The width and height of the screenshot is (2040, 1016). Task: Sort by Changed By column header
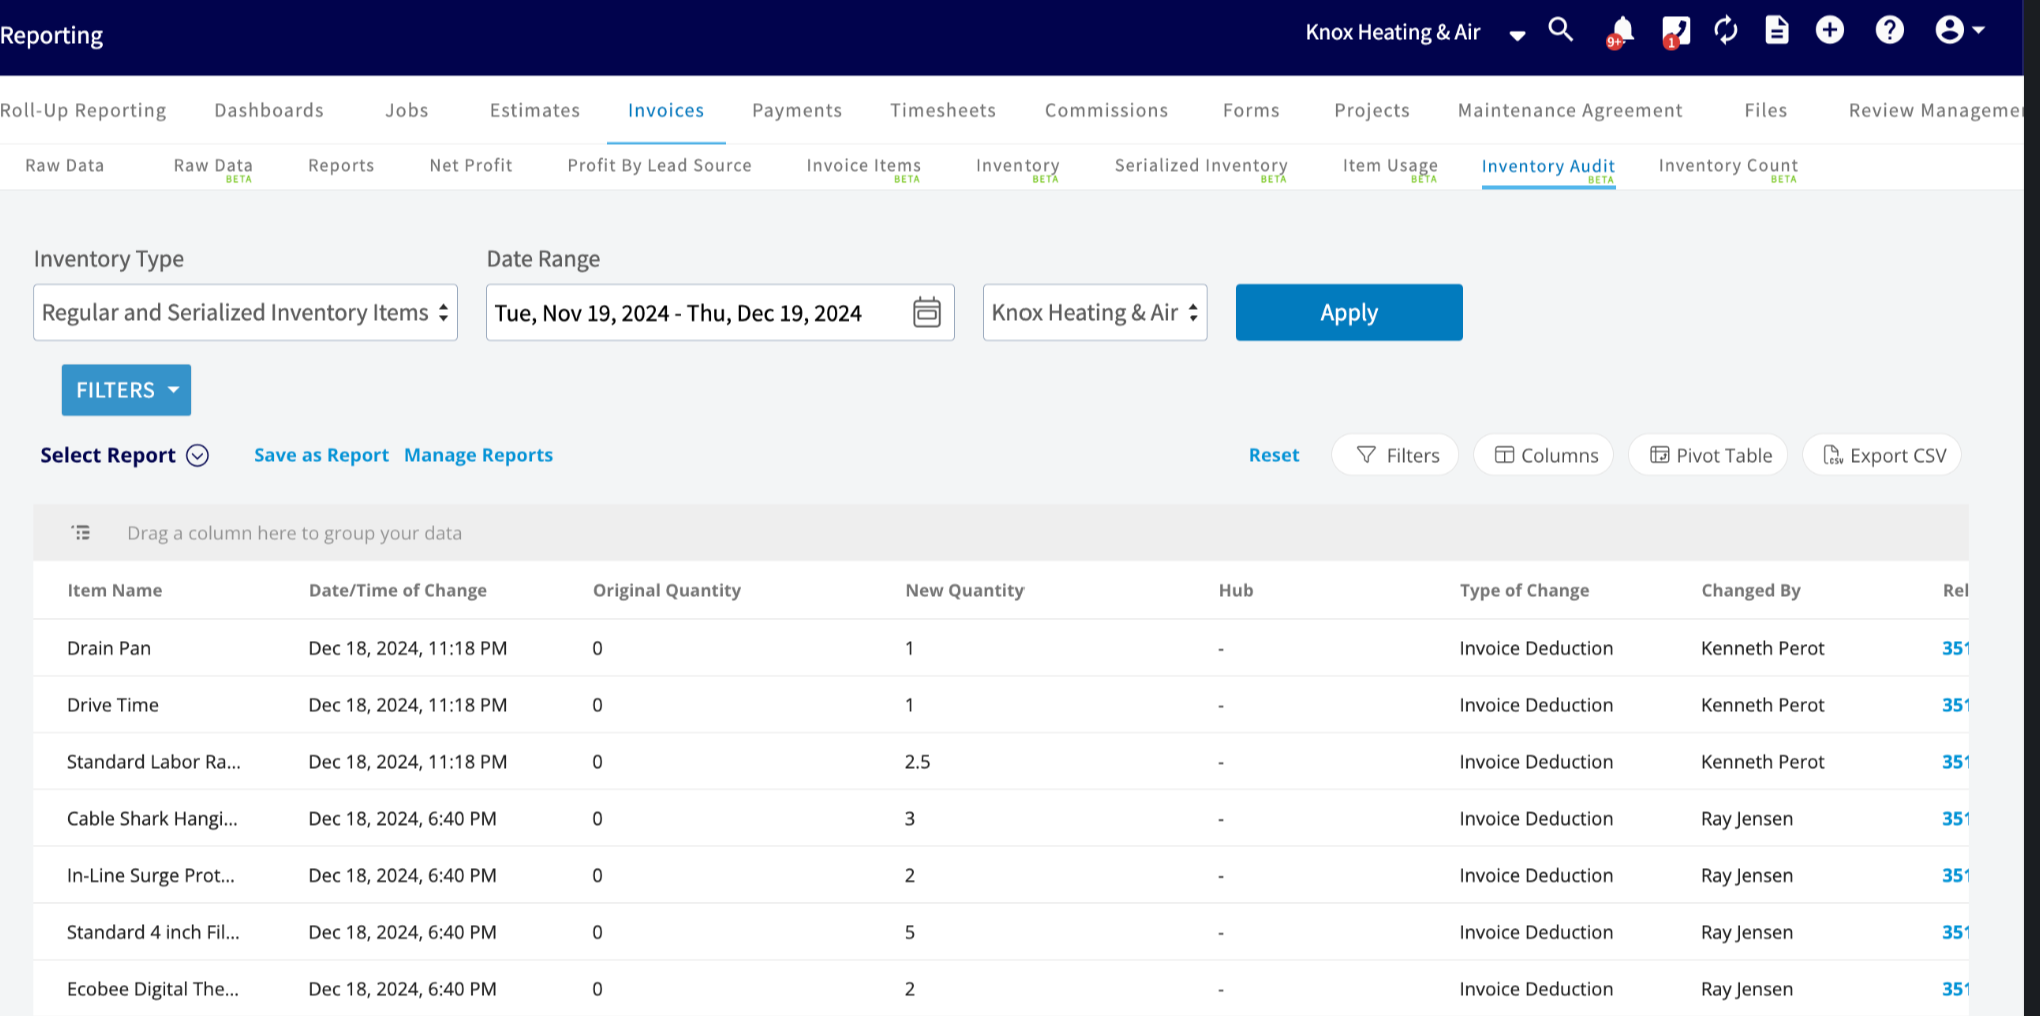coord(1751,590)
